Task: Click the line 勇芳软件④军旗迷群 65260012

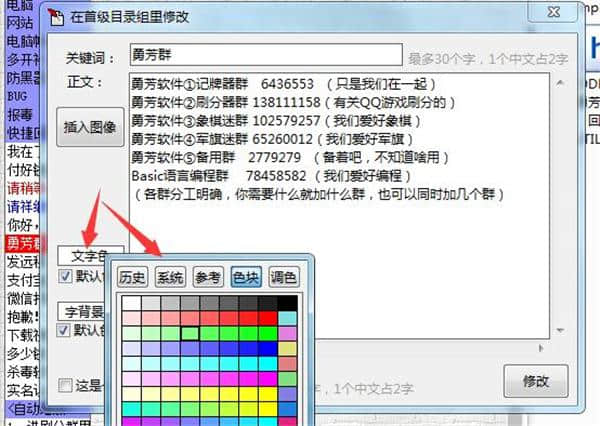Action: click(272, 139)
